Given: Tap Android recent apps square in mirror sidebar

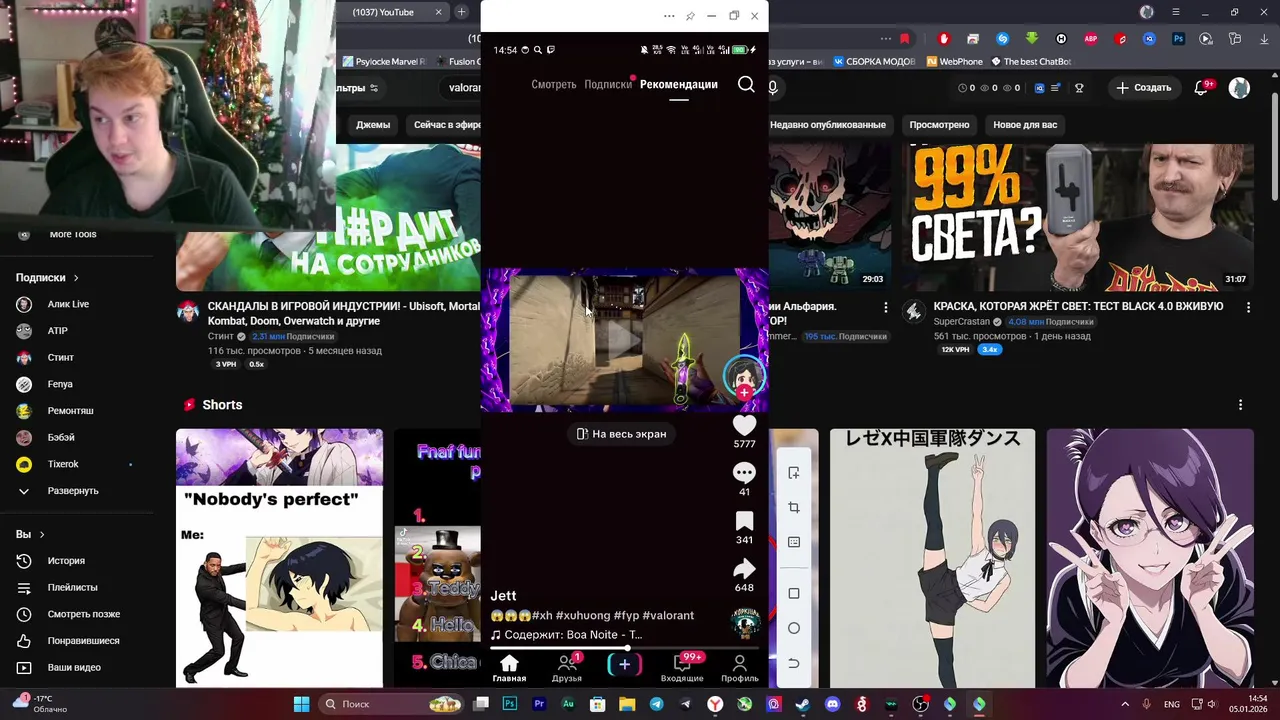Looking at the screenshot, I should pos(794,594).
